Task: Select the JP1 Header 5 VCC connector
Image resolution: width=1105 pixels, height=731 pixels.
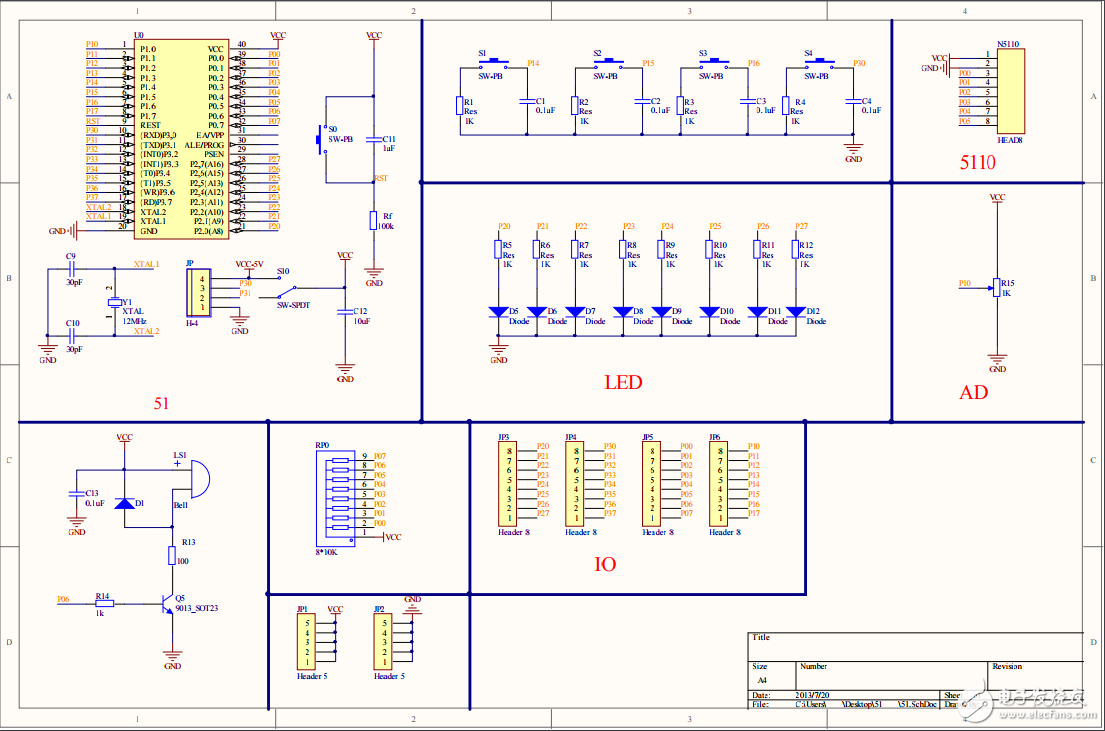Action: 305,642
